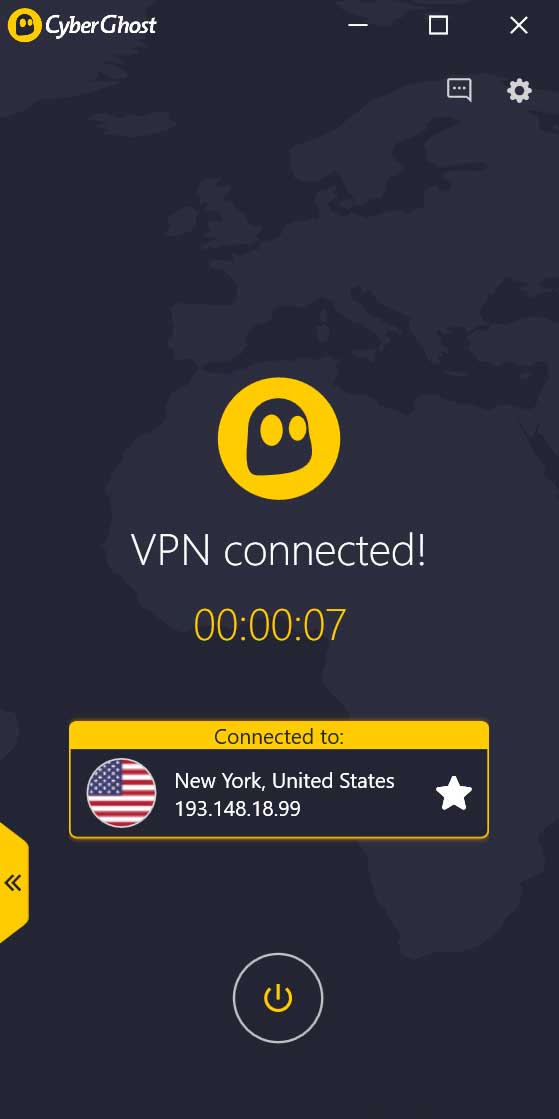Click the CyberGhost brand name text
Image resolution: width=559 pixels, height=1119 pixels.
coord(101,26)
